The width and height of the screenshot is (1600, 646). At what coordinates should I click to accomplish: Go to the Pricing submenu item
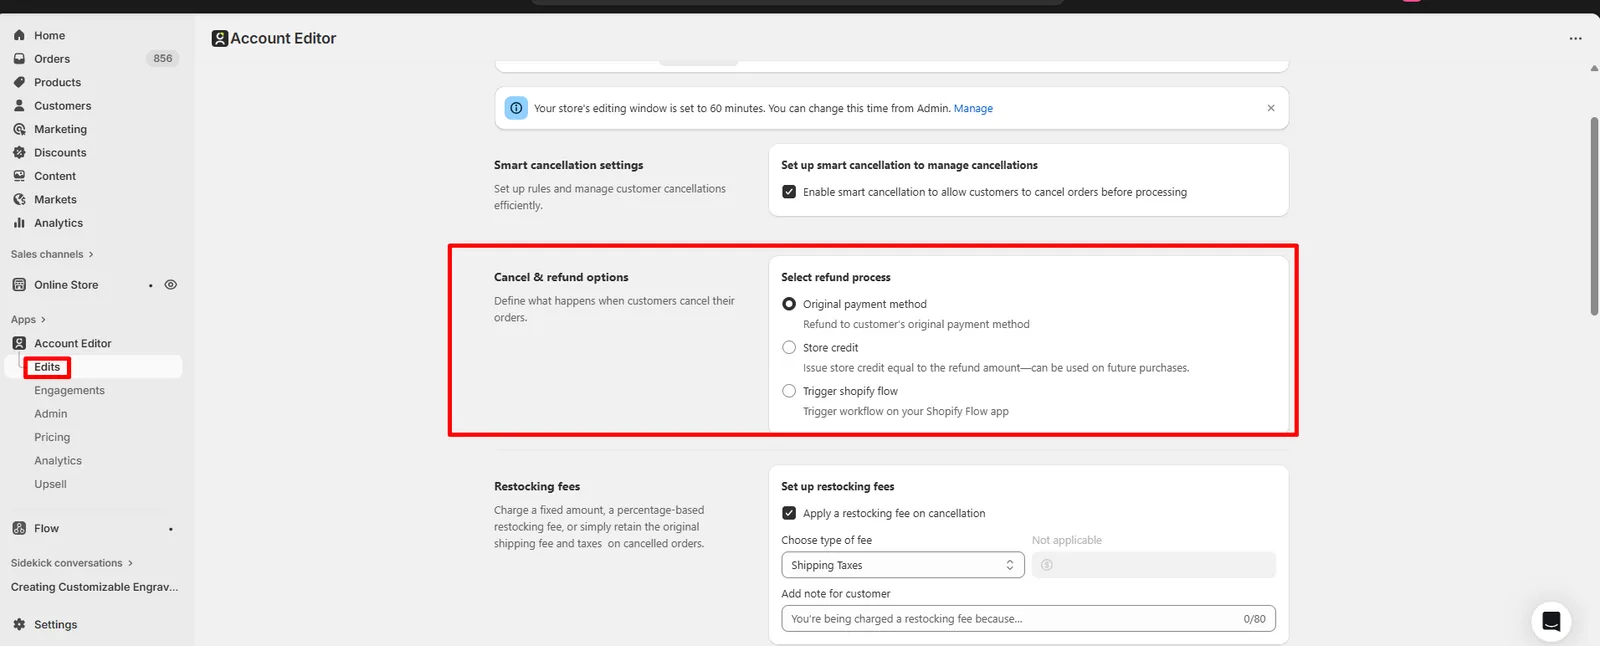tap(52, 437)
